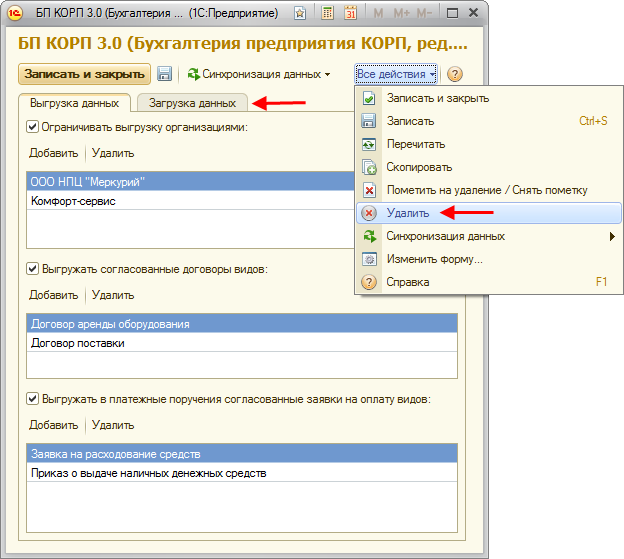Open the calculator icon in title bar
The height and width of the screenshot is (559, 624).
point(327,13)
